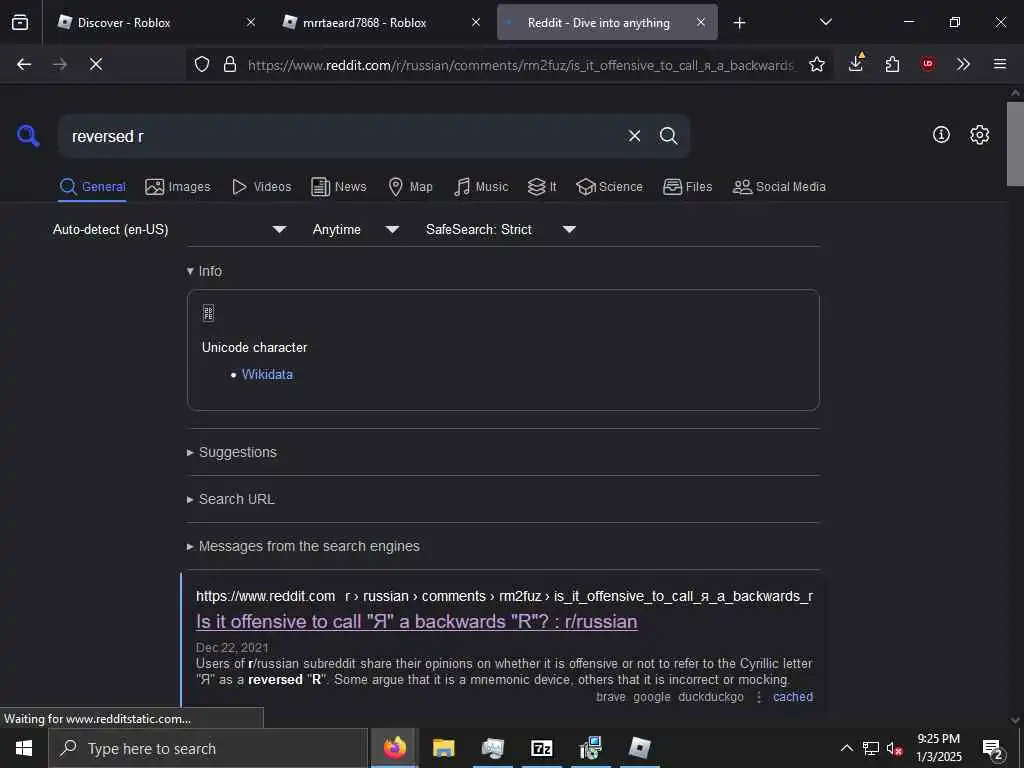This screenshot has height=768, width=1024.
Task: Click the reddit.com result URL breadcrumb
Action: pyautogui.click(x=504, y=596)
